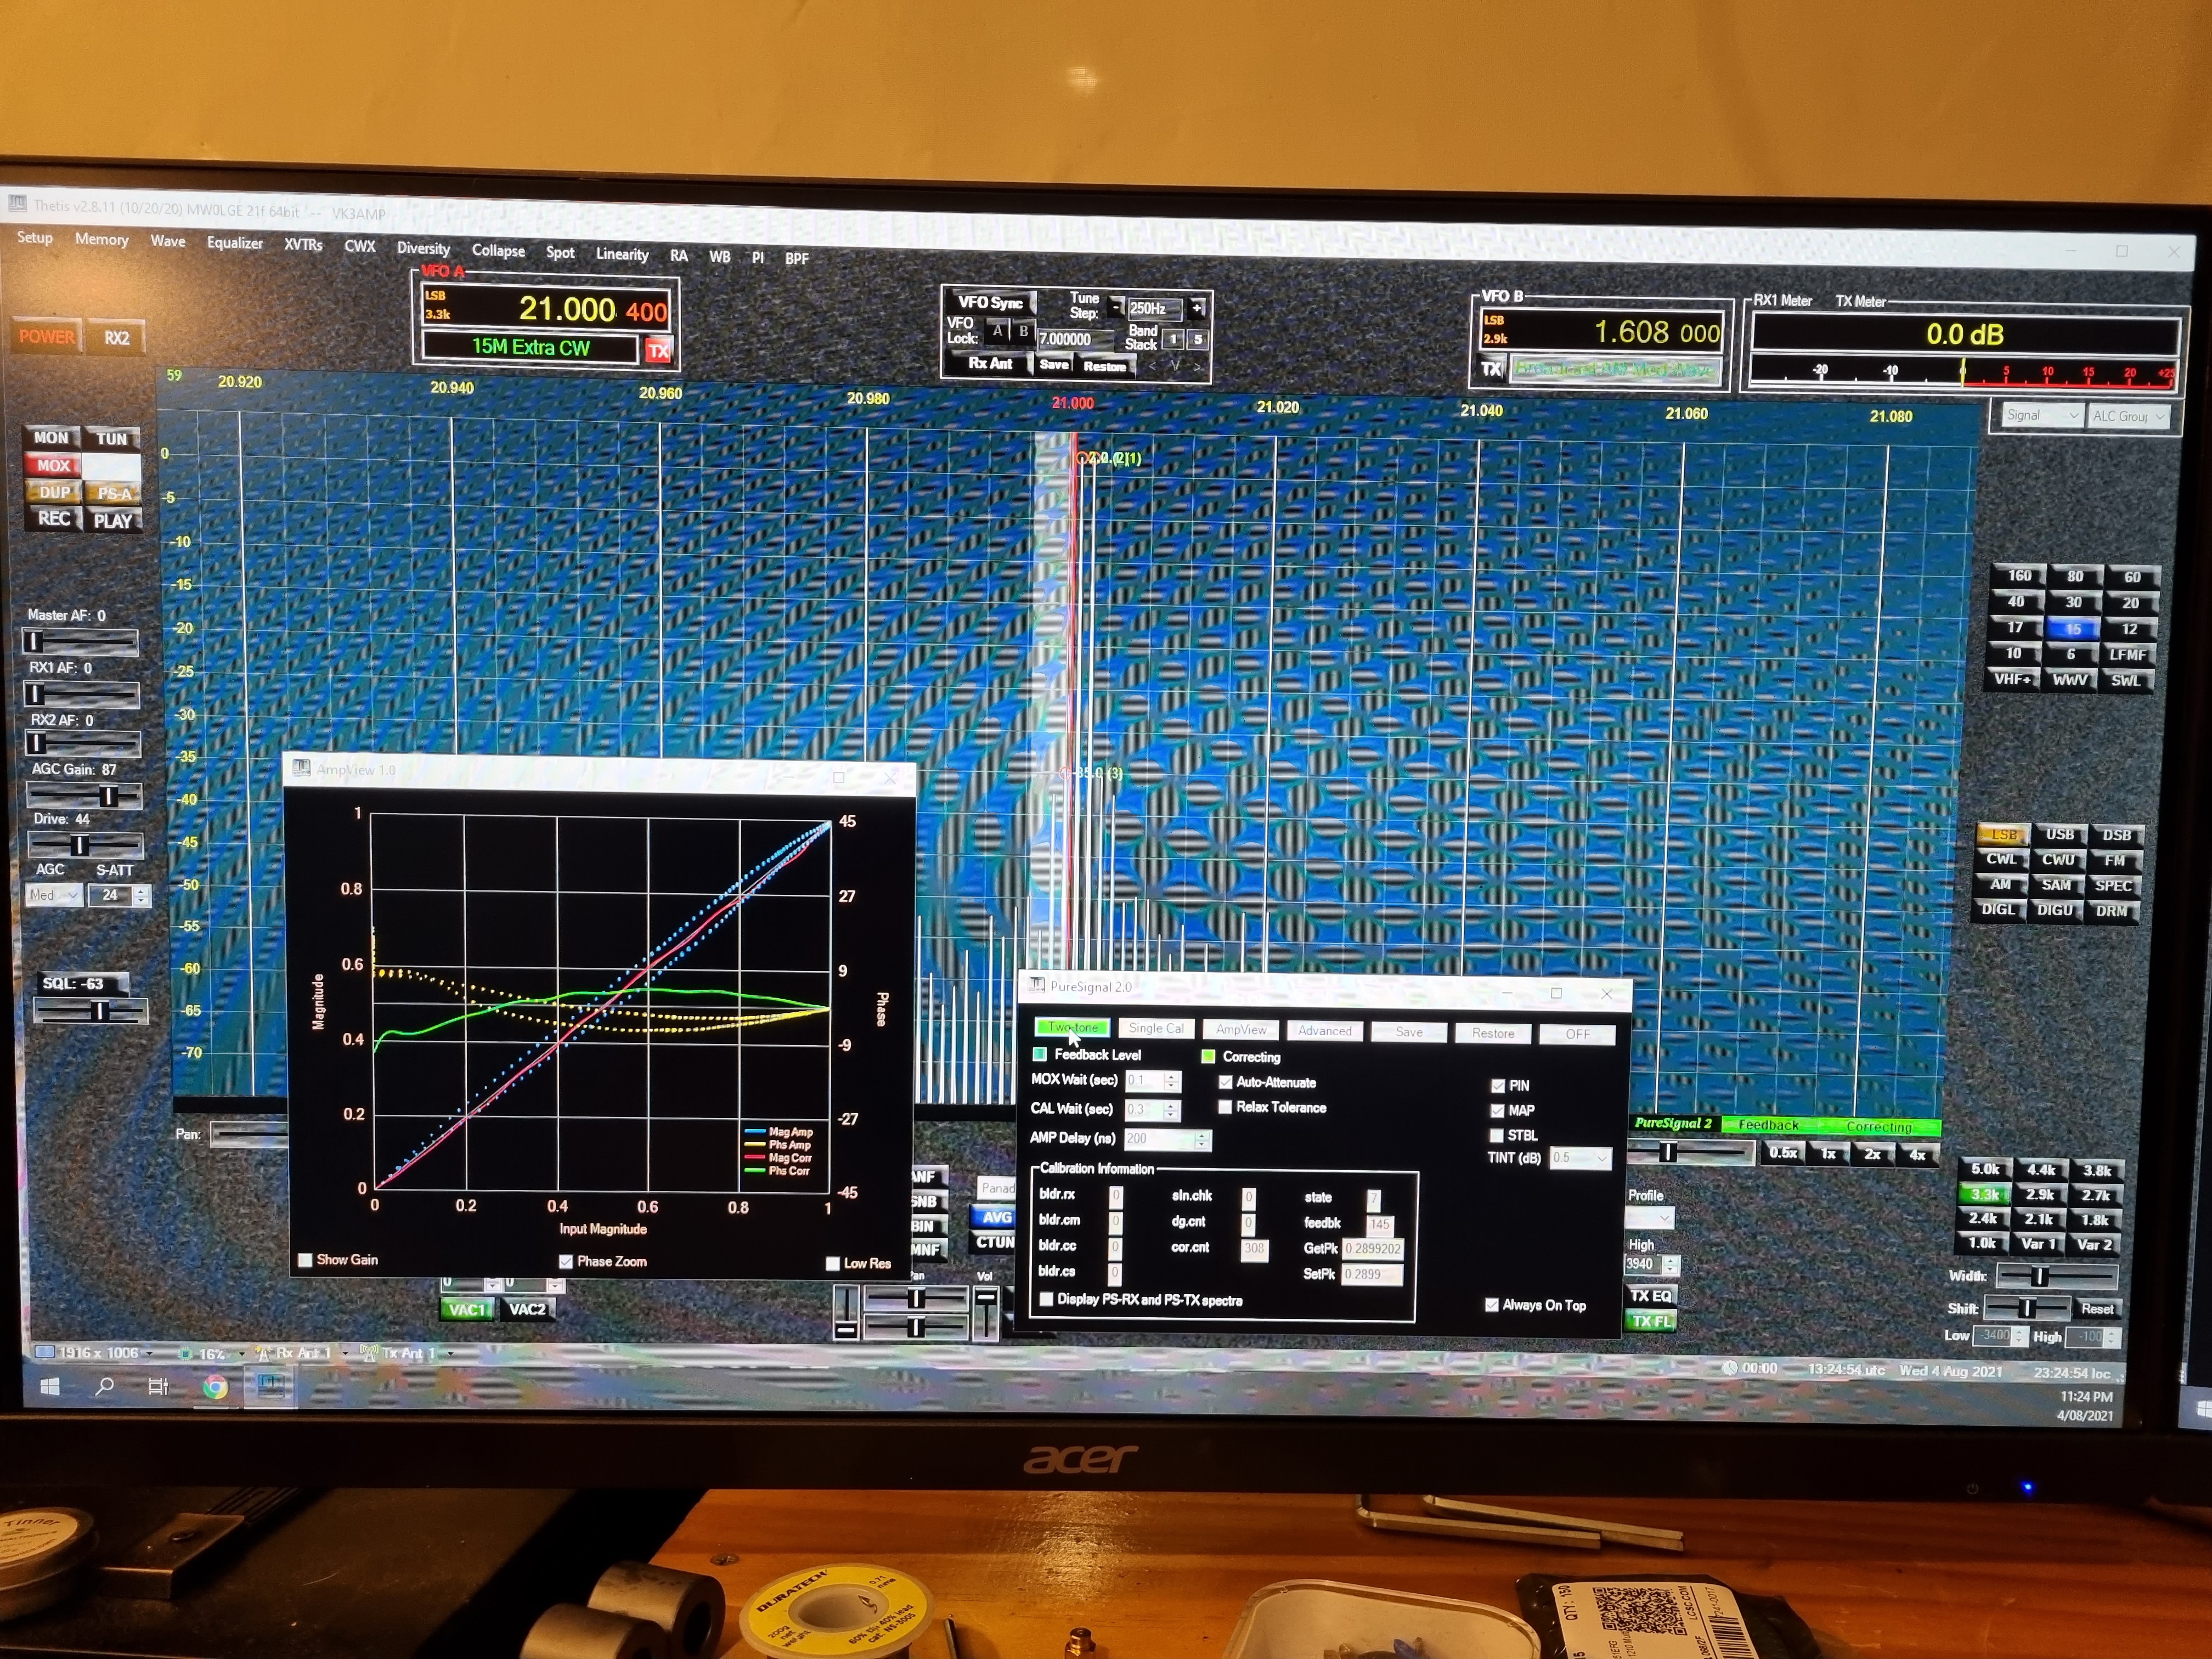2212x1659 pixels.
Task: Toggle the POWER button
Action: 47,337
